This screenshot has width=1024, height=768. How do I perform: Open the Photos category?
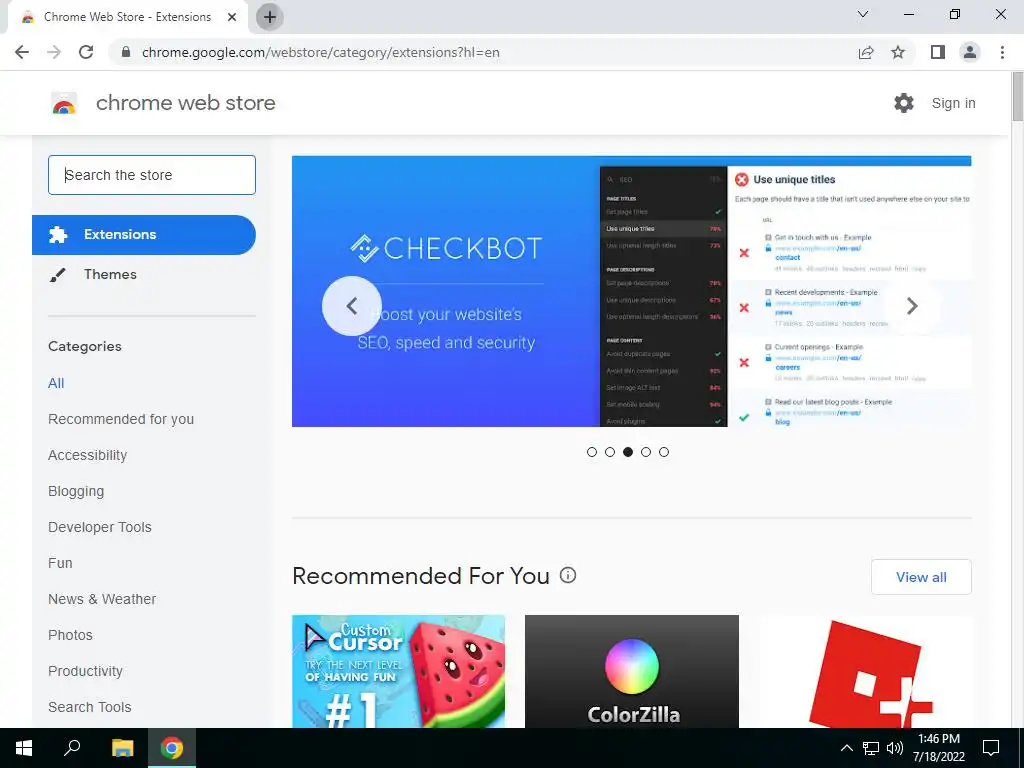click(x=71, y=635)
